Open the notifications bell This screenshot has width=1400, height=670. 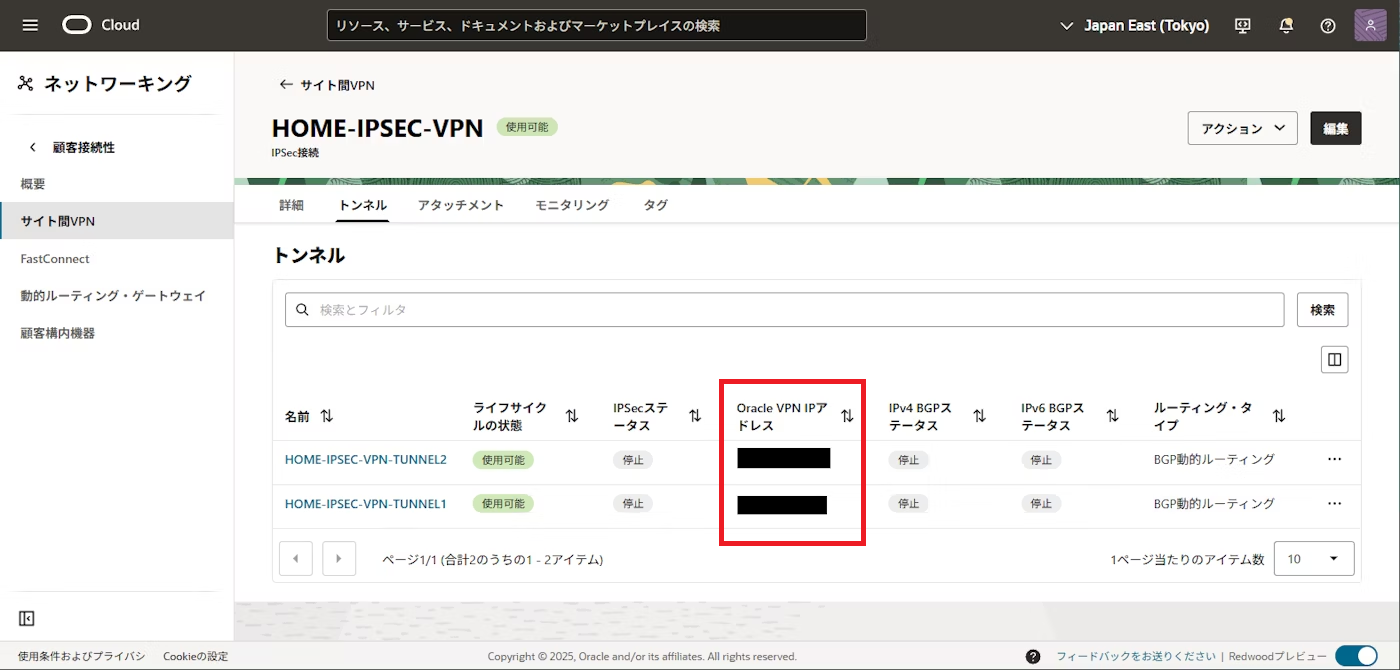pos(1286,26)
